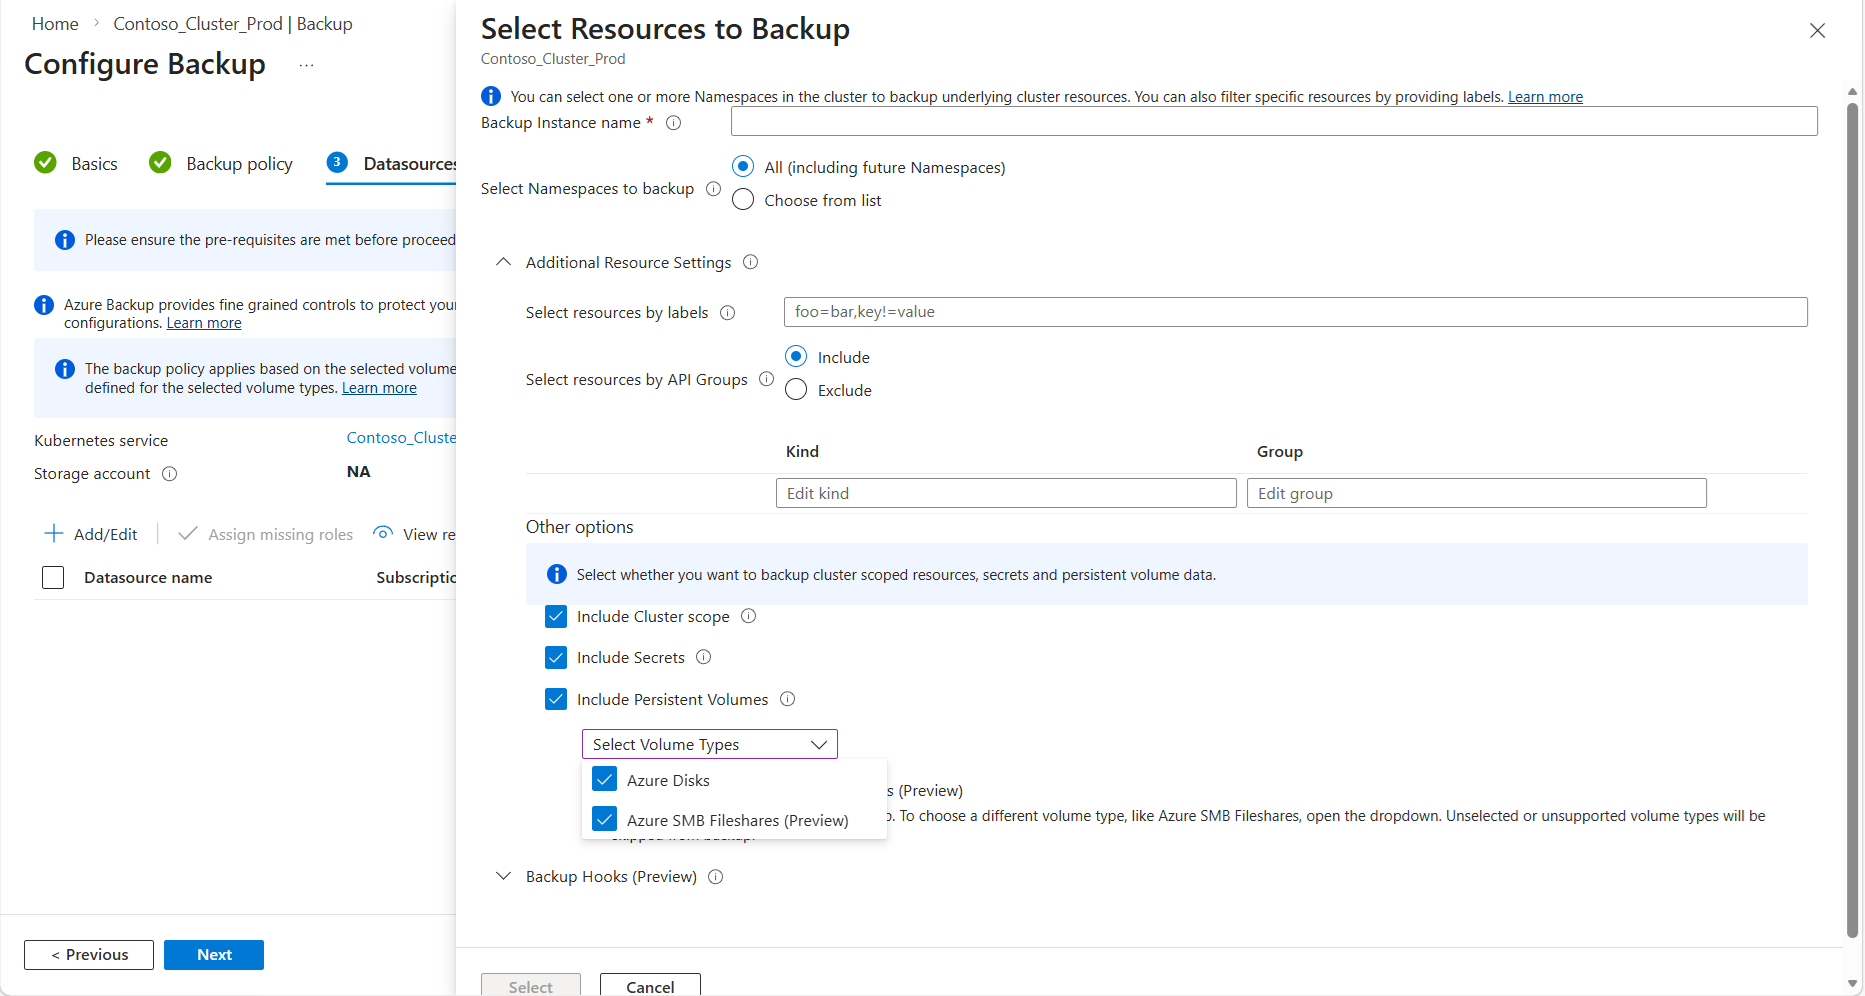1865x996 pixels.
Task: Select the Exclude API Groups radio button
Action: pyautogui.click(x=796, y=390)
